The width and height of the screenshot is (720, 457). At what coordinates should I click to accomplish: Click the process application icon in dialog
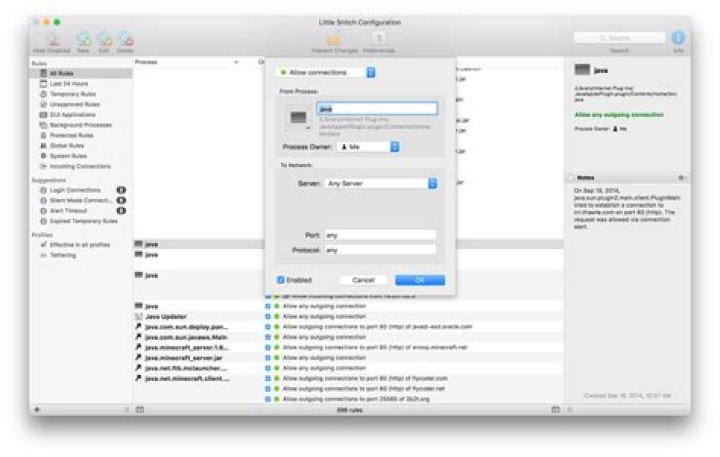coord(298,118)
